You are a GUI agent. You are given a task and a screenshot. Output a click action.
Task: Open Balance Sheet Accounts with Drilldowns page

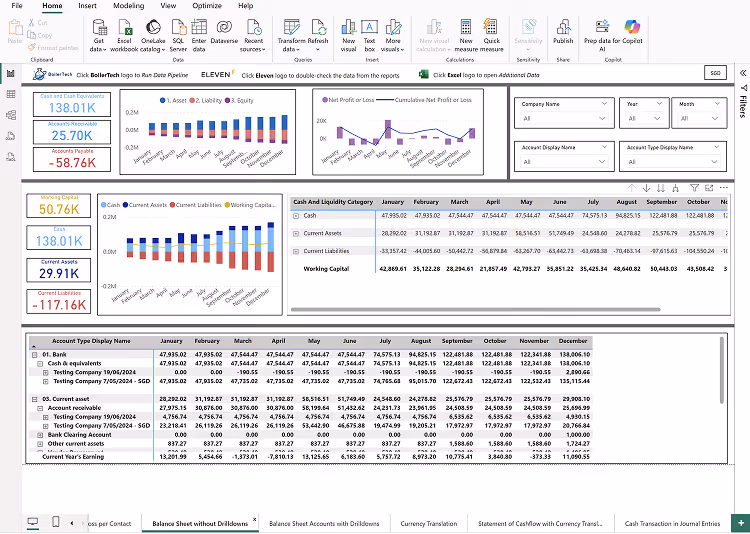324,523
